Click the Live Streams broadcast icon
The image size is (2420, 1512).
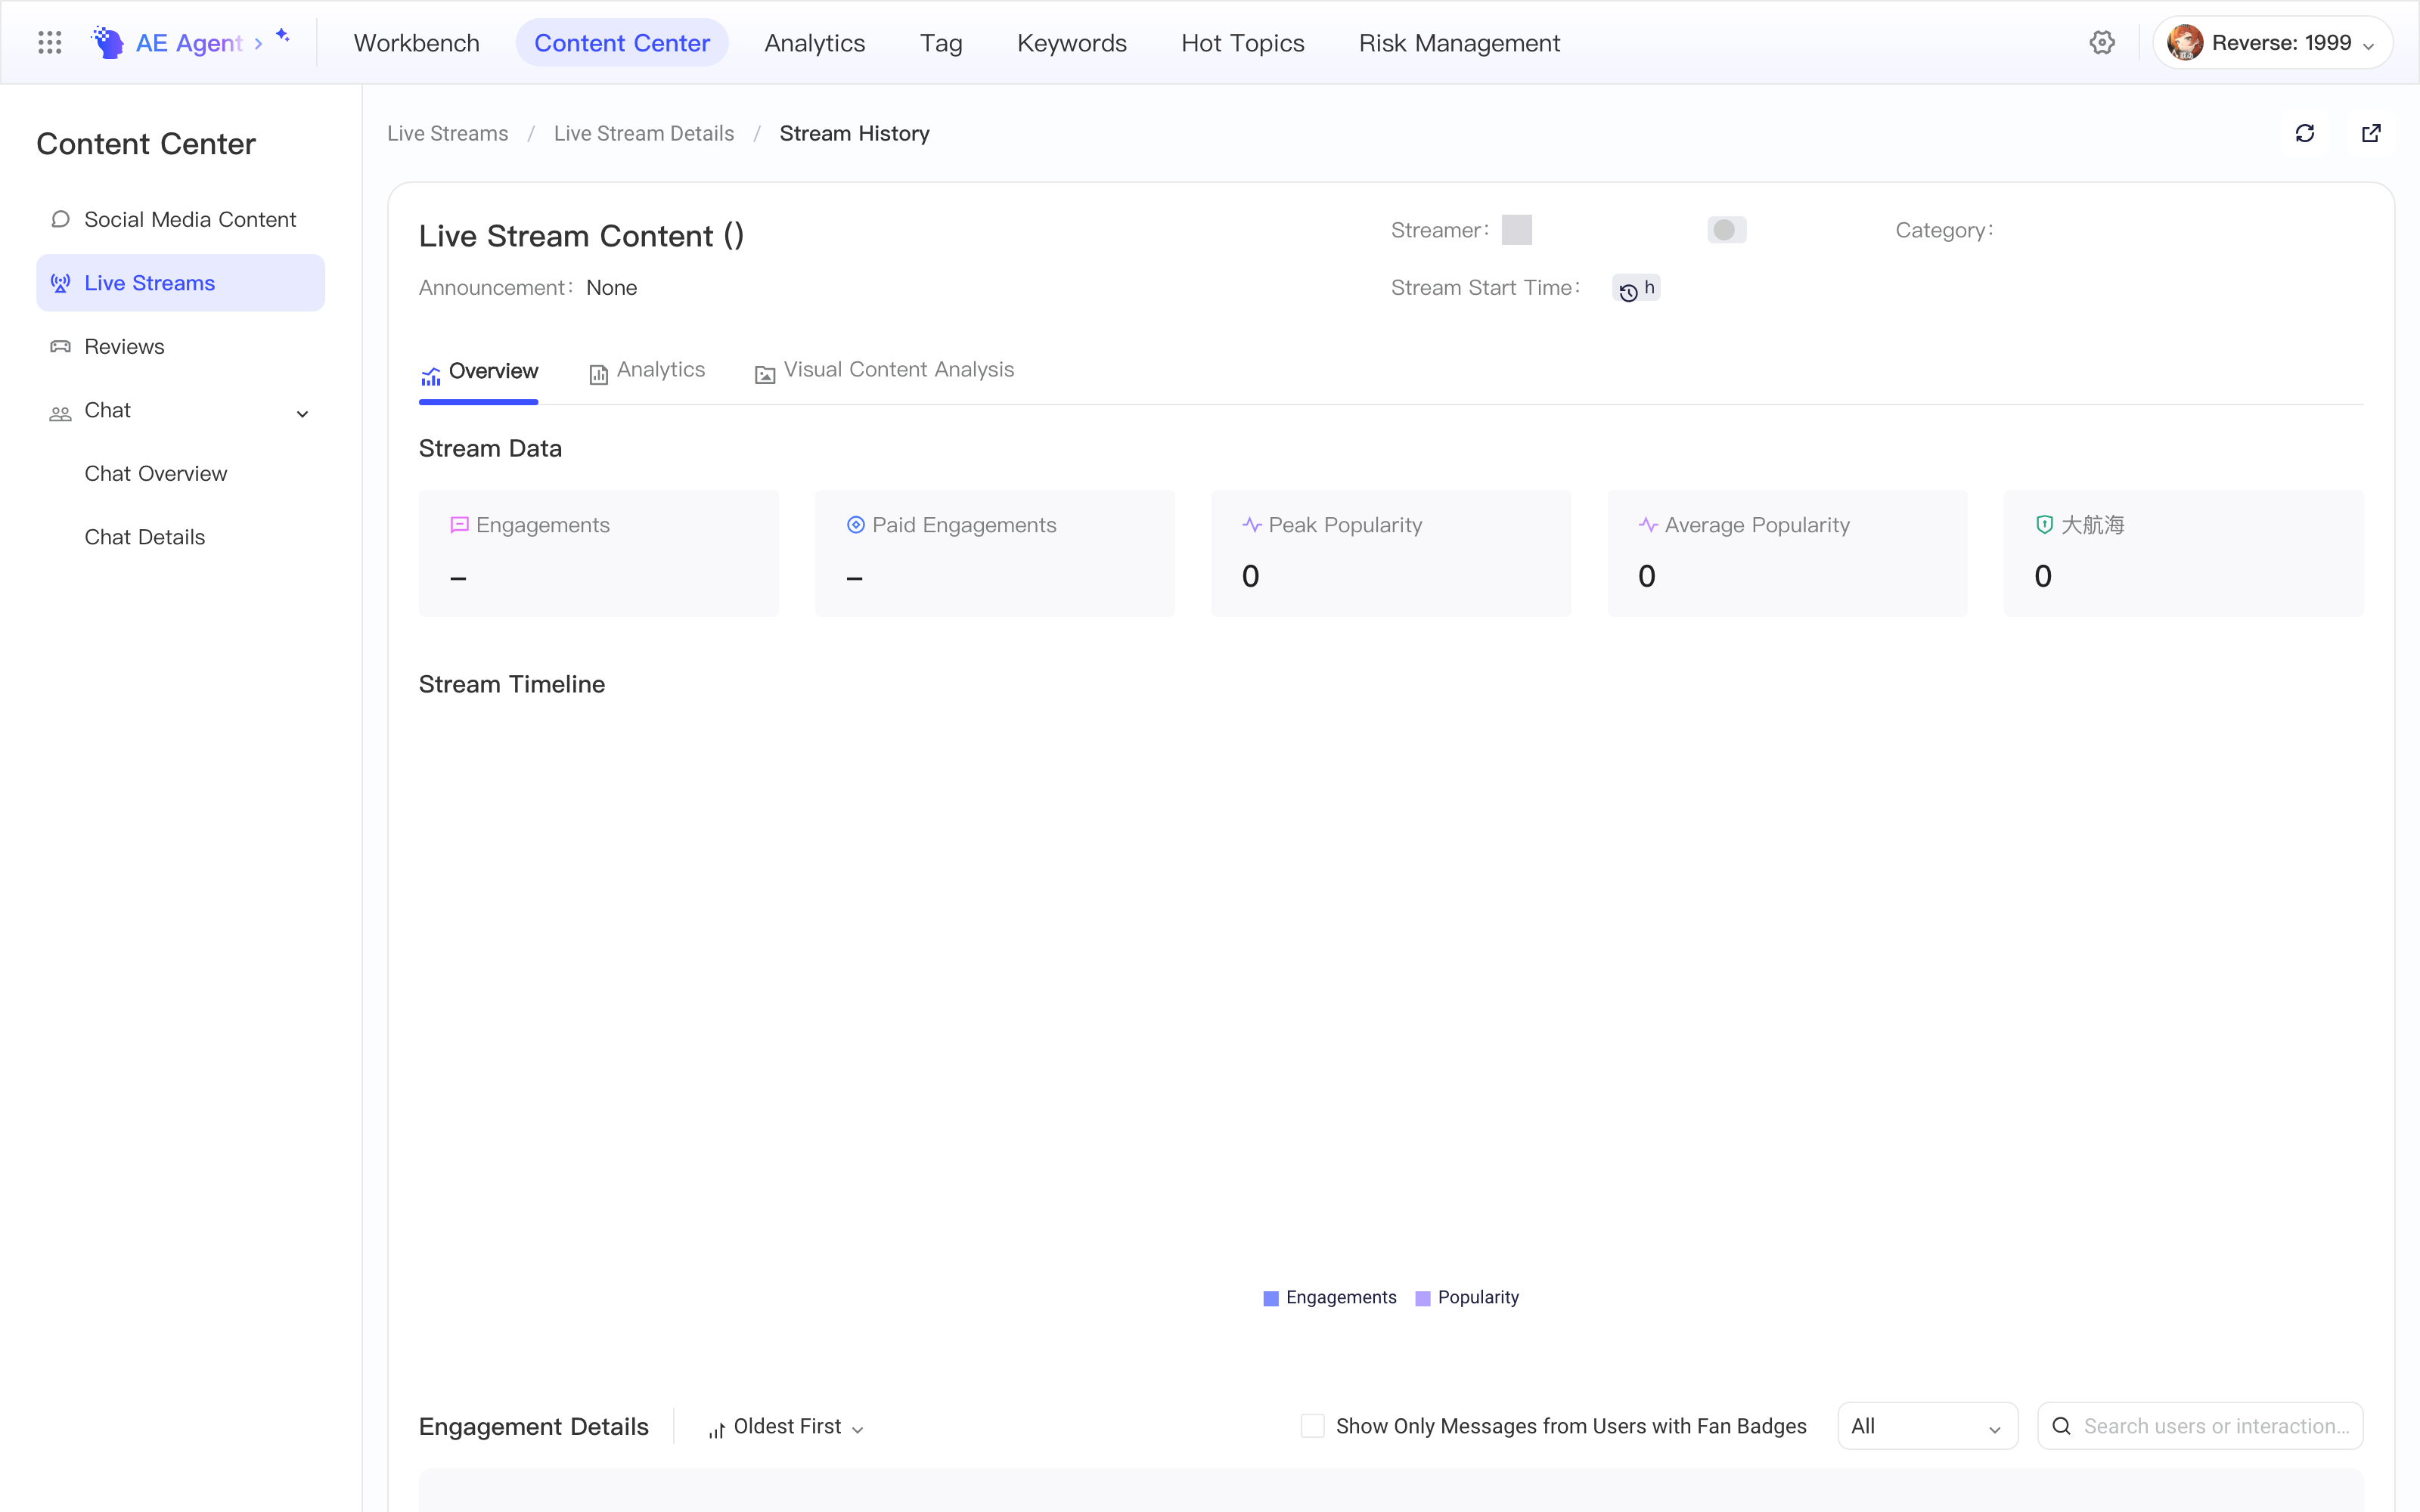(x=60, y=283)
